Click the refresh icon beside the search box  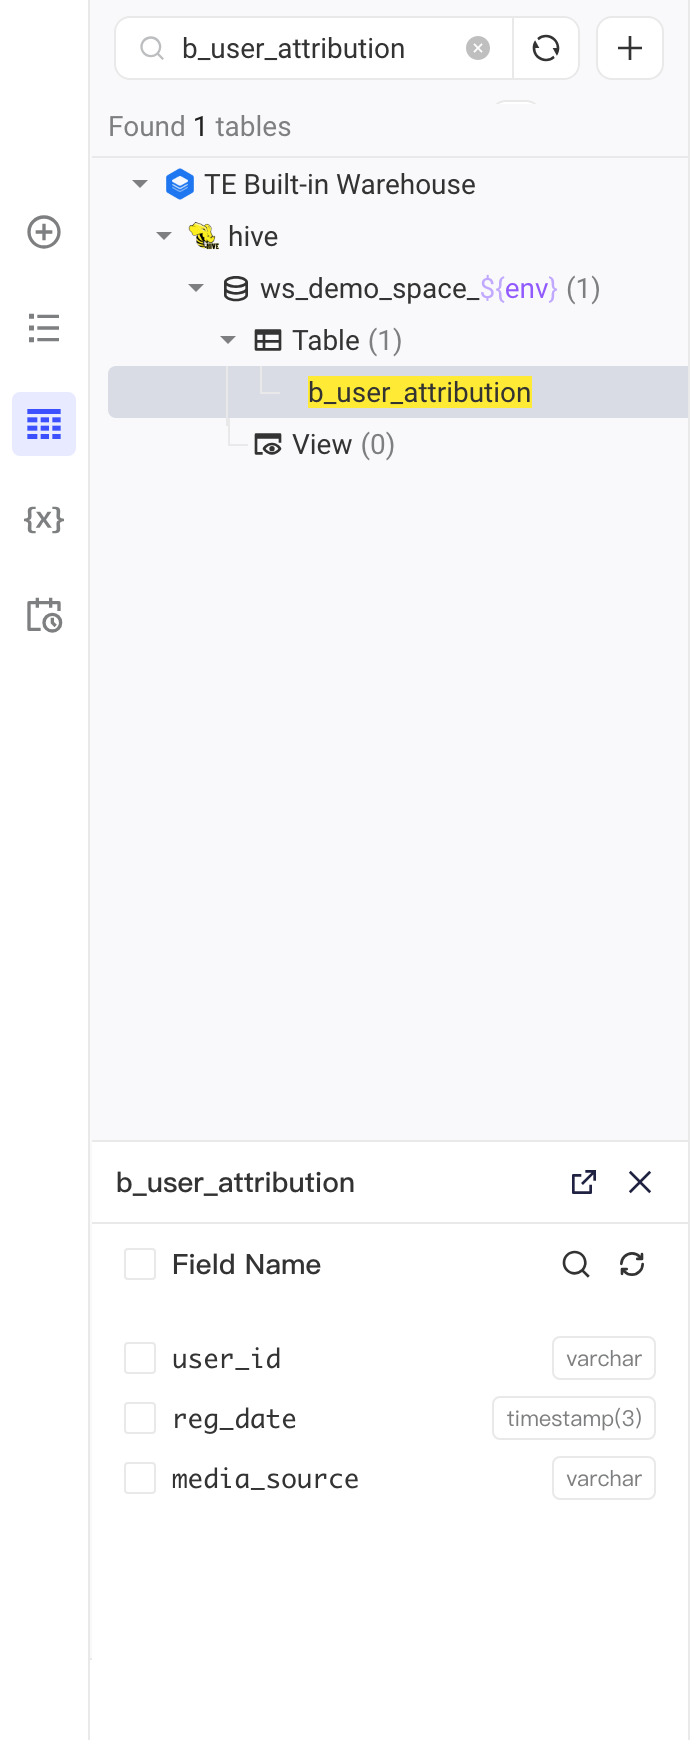[546, 48]
